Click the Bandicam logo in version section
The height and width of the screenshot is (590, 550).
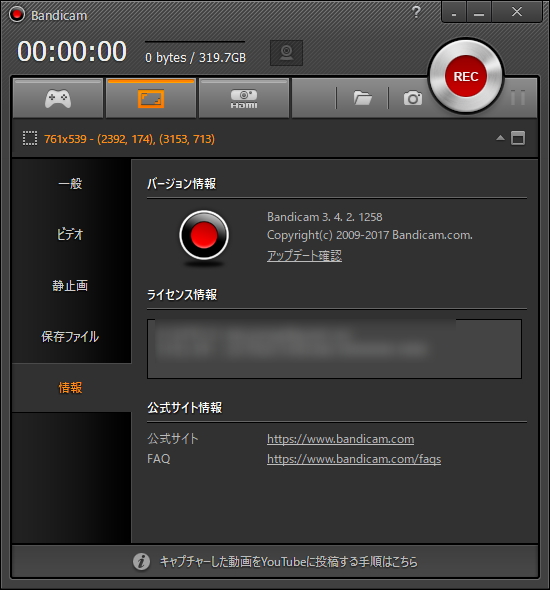[204, 236]
